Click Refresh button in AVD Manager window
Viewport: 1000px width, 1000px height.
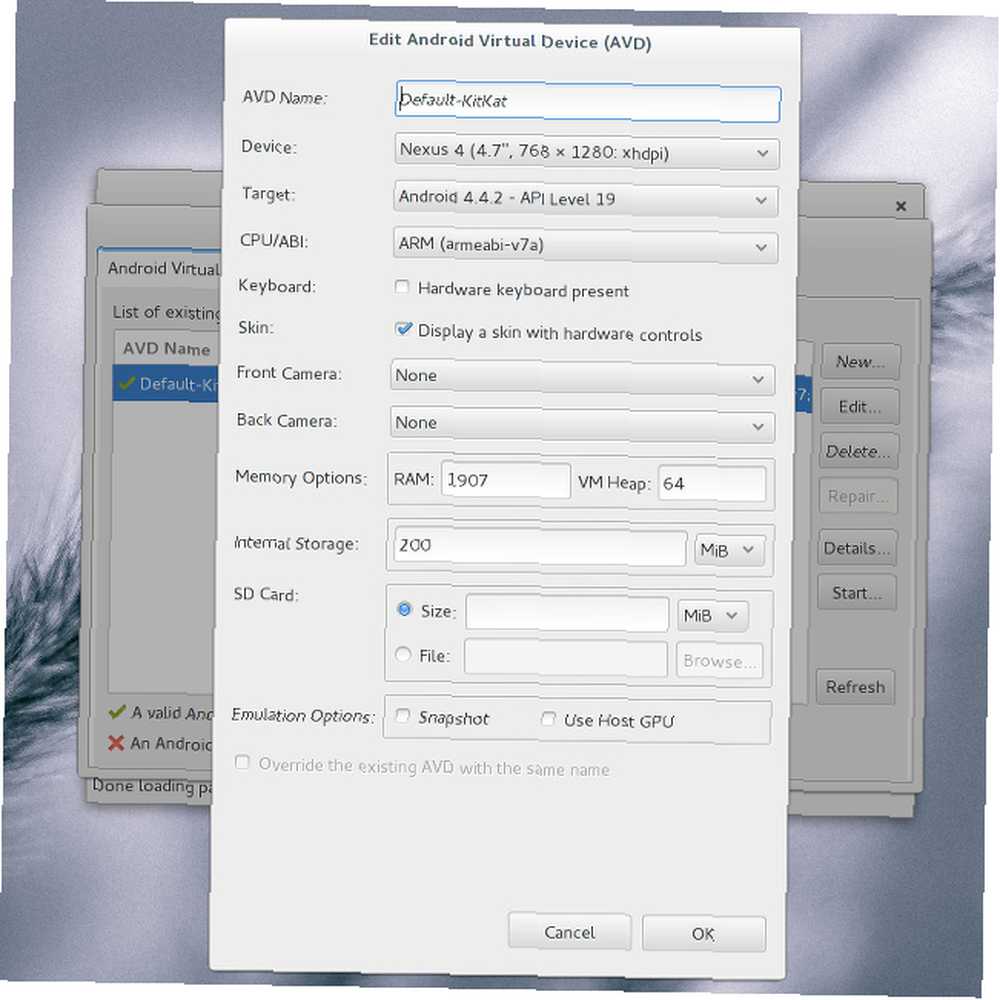pyautogui.click(x=855, y=687)
